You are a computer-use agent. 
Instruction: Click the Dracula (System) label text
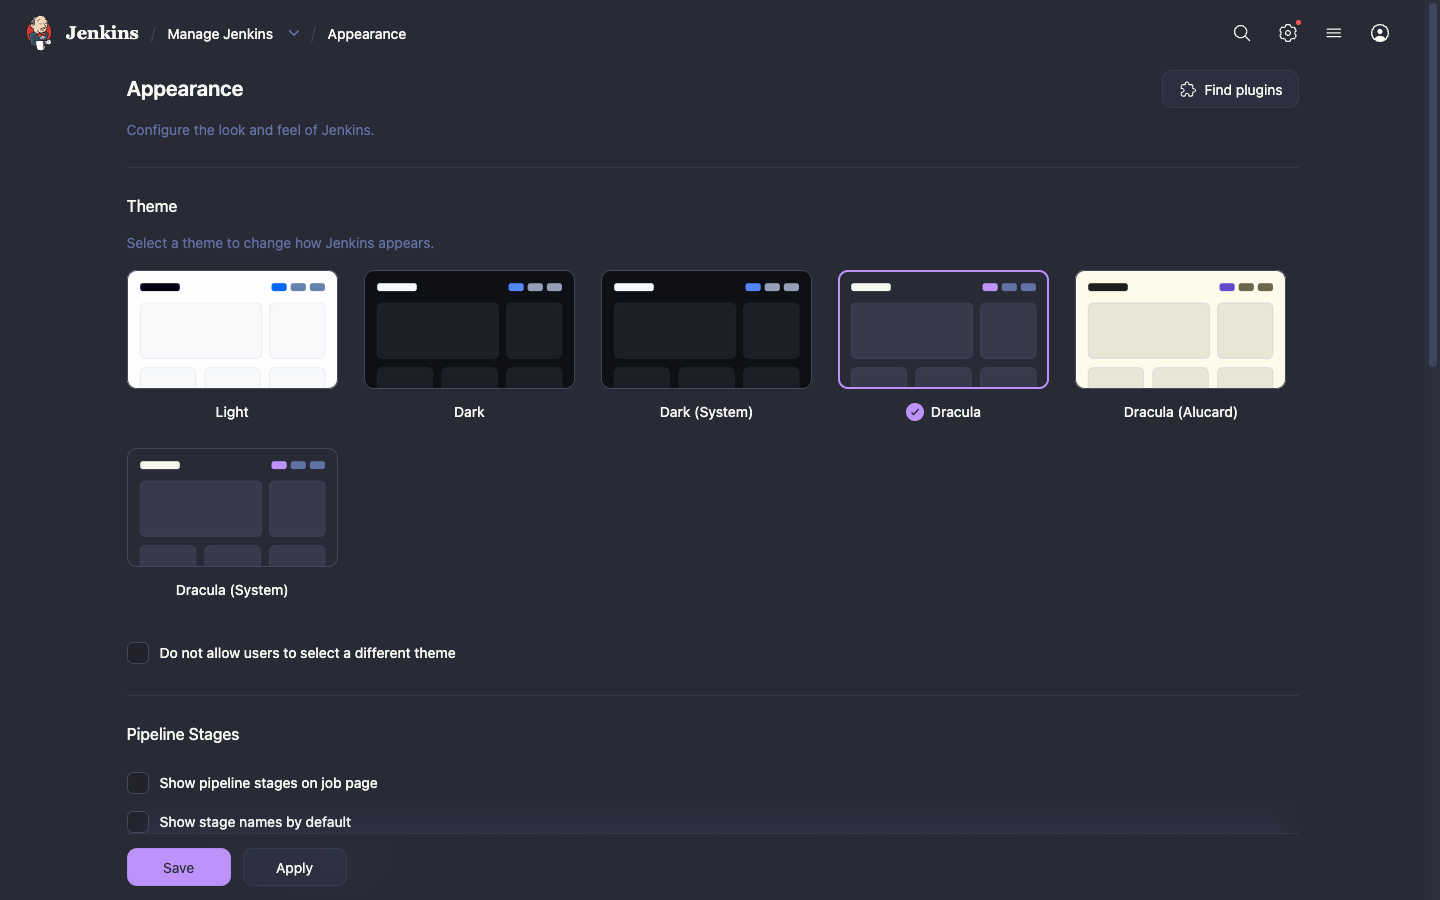coord(232,590)
